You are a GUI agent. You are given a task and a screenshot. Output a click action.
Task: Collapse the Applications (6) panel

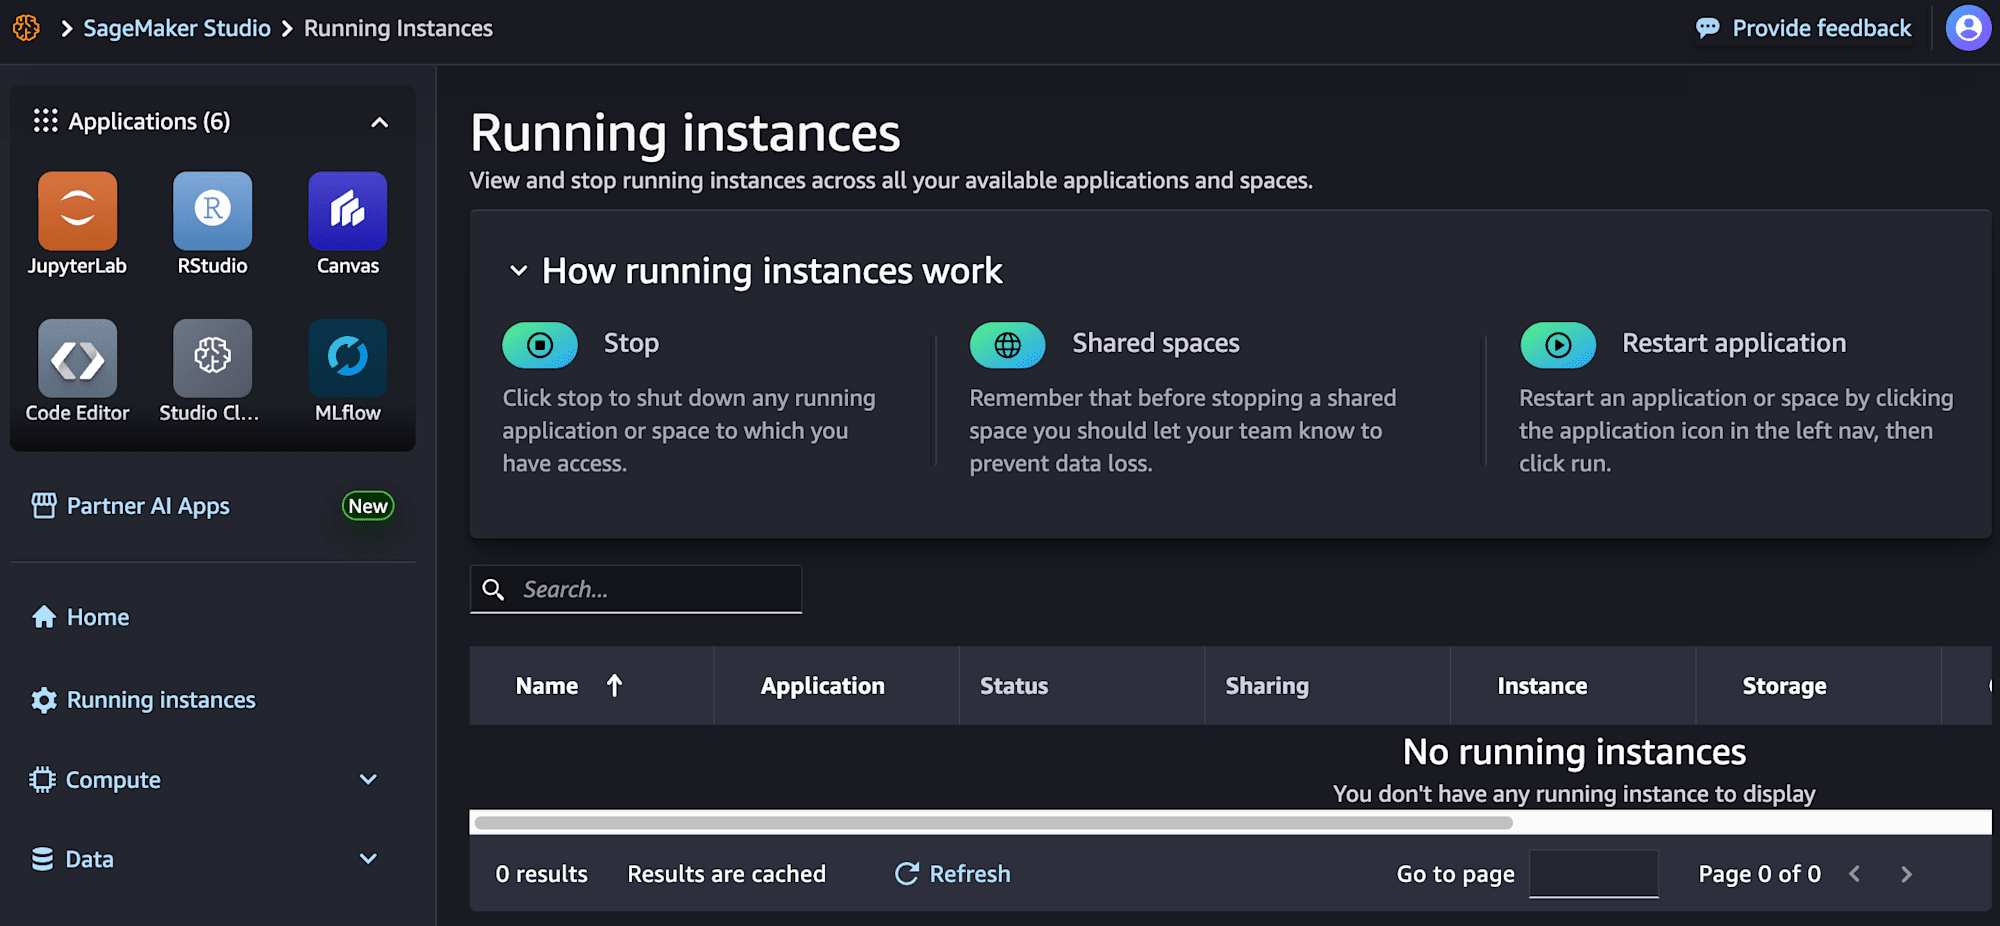[x=379, y=122]
